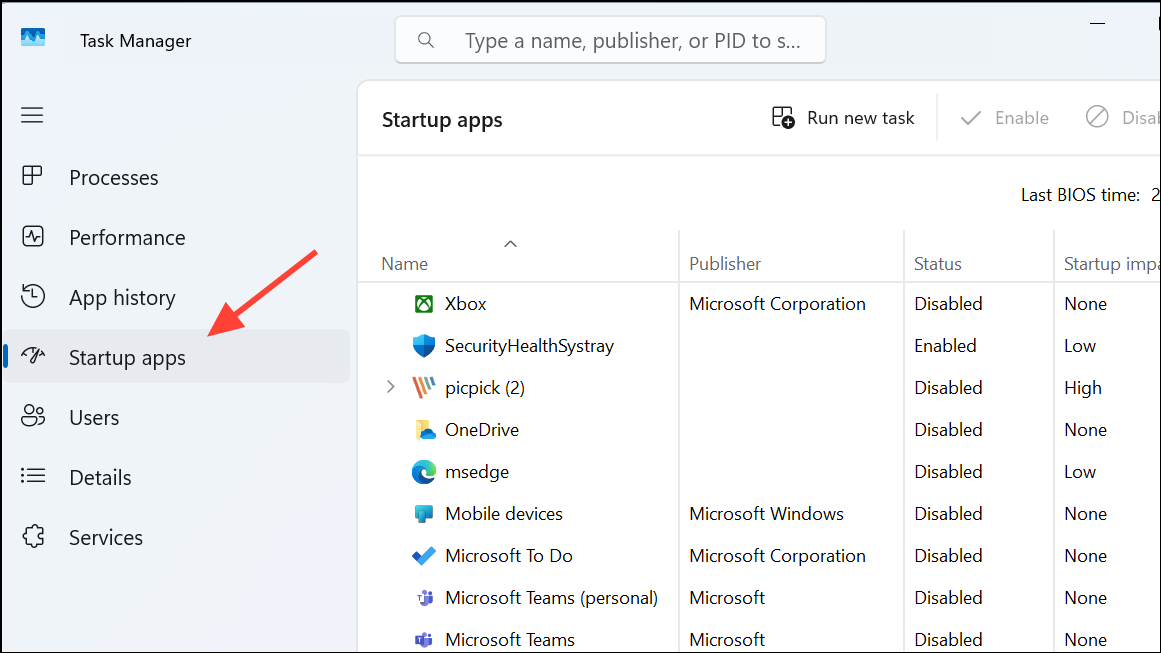Select the Mobile devices entry

(x=503, y=514)
